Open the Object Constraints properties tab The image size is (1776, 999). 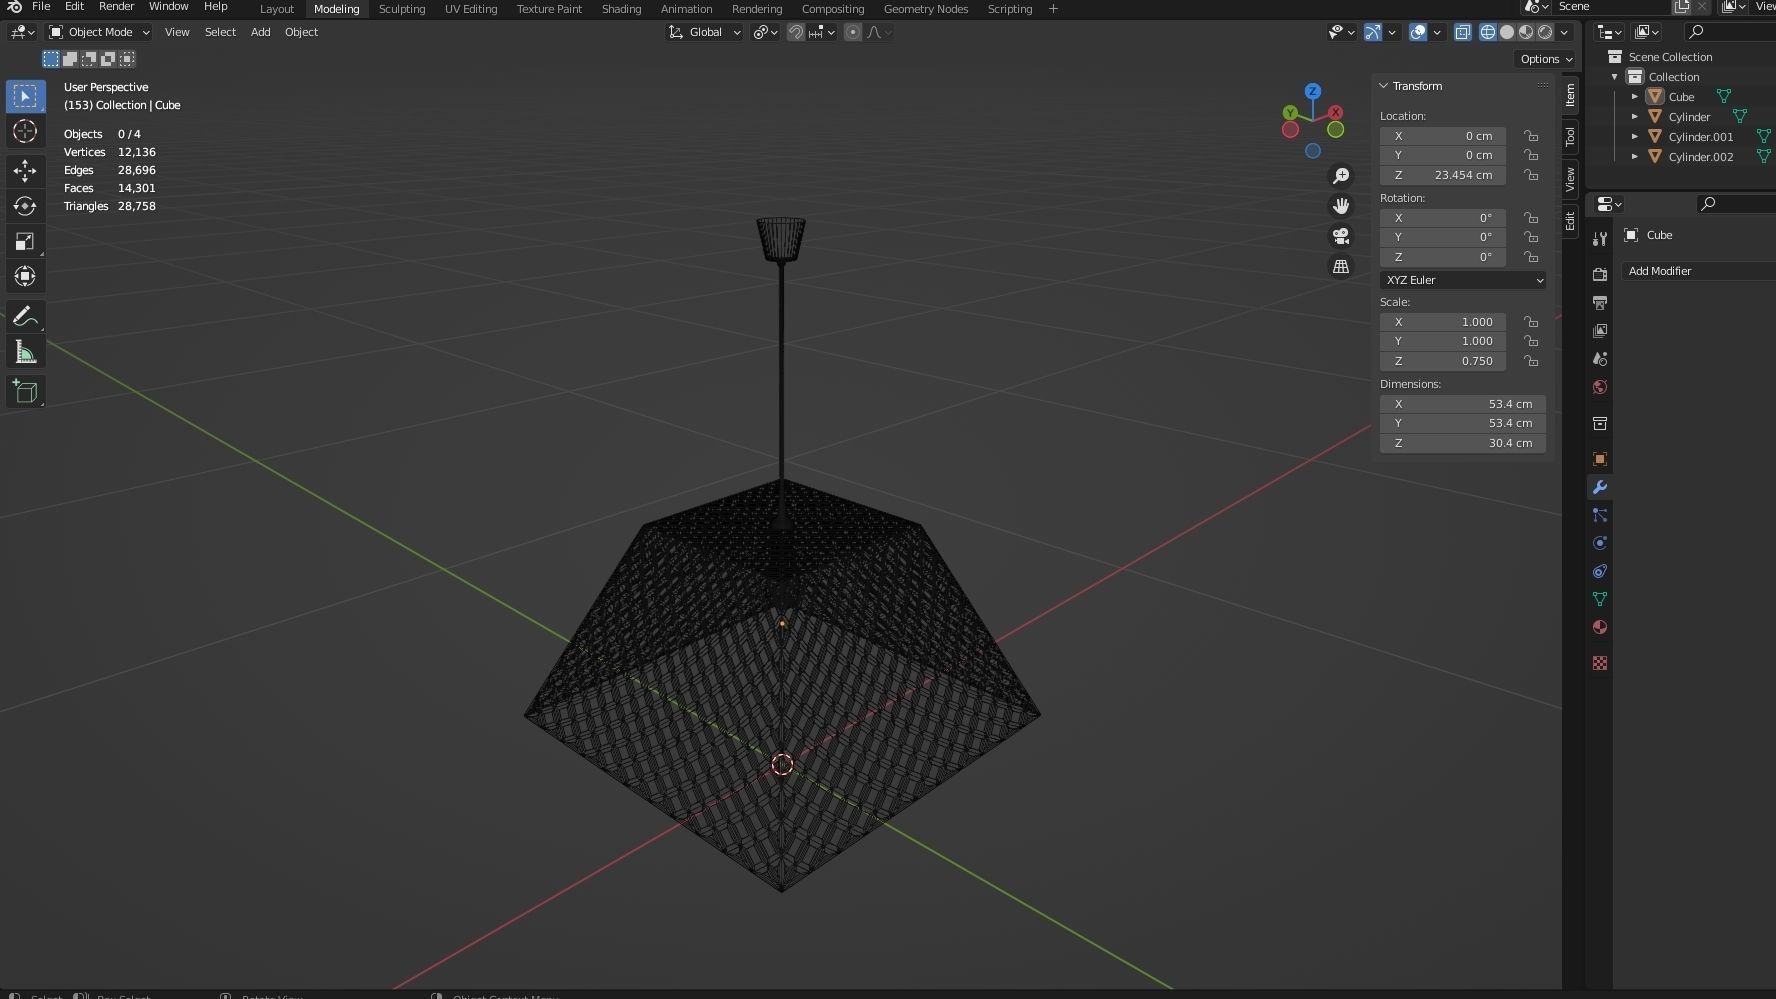pos(1600,571)
